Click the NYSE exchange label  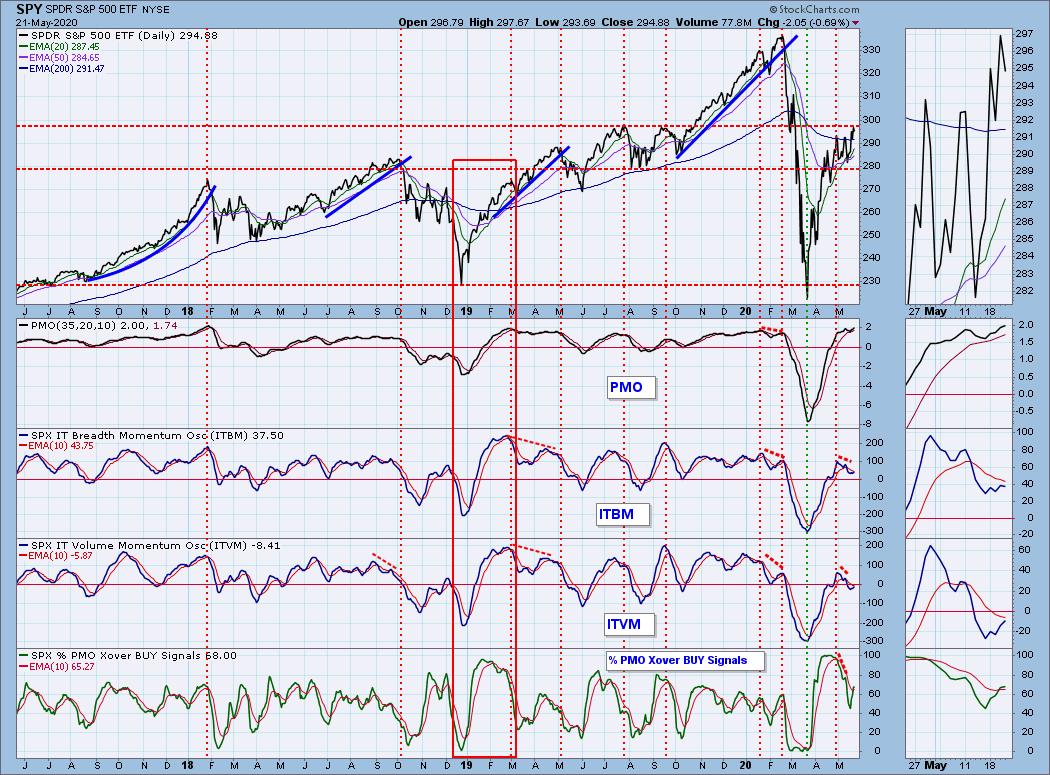(x=155, y=10)
